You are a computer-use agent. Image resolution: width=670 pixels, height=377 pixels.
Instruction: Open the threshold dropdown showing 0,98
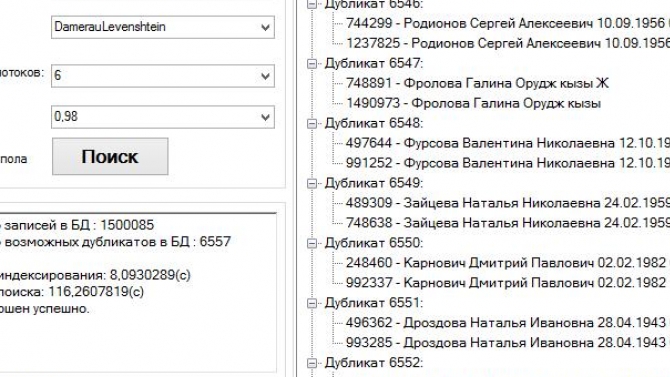click(162, 116)
